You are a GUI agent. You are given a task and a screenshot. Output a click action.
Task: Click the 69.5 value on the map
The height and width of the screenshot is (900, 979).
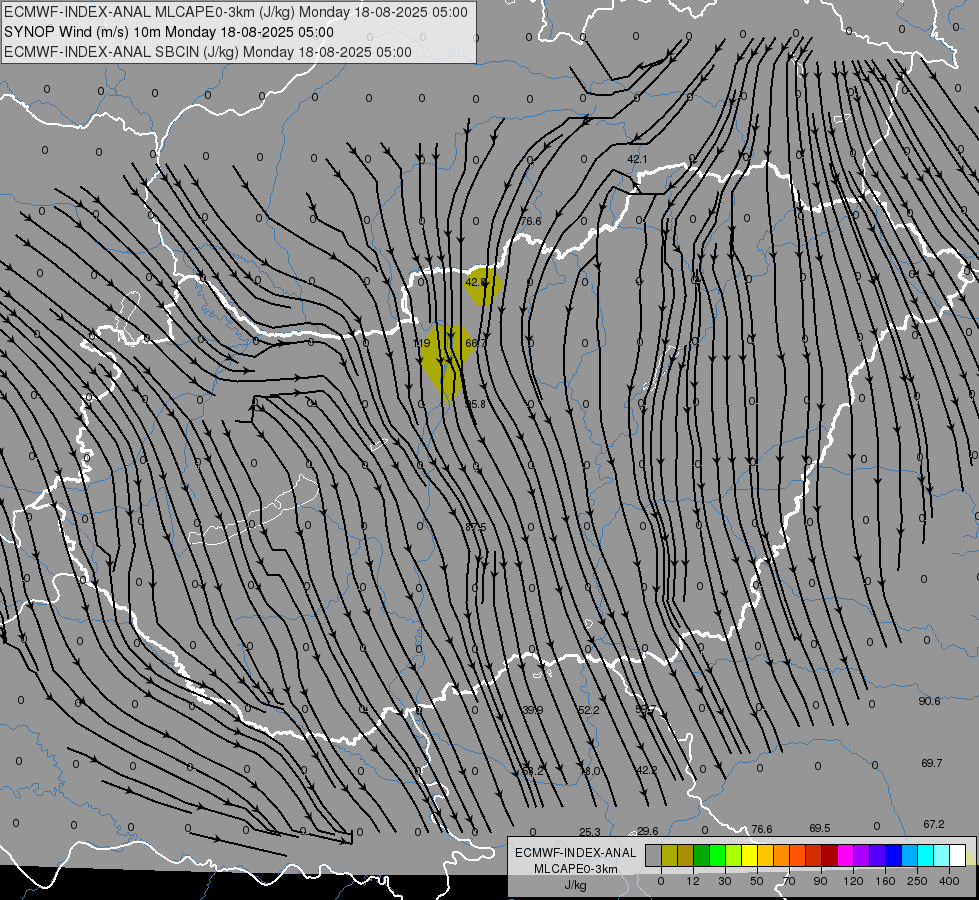click(820, 828)
